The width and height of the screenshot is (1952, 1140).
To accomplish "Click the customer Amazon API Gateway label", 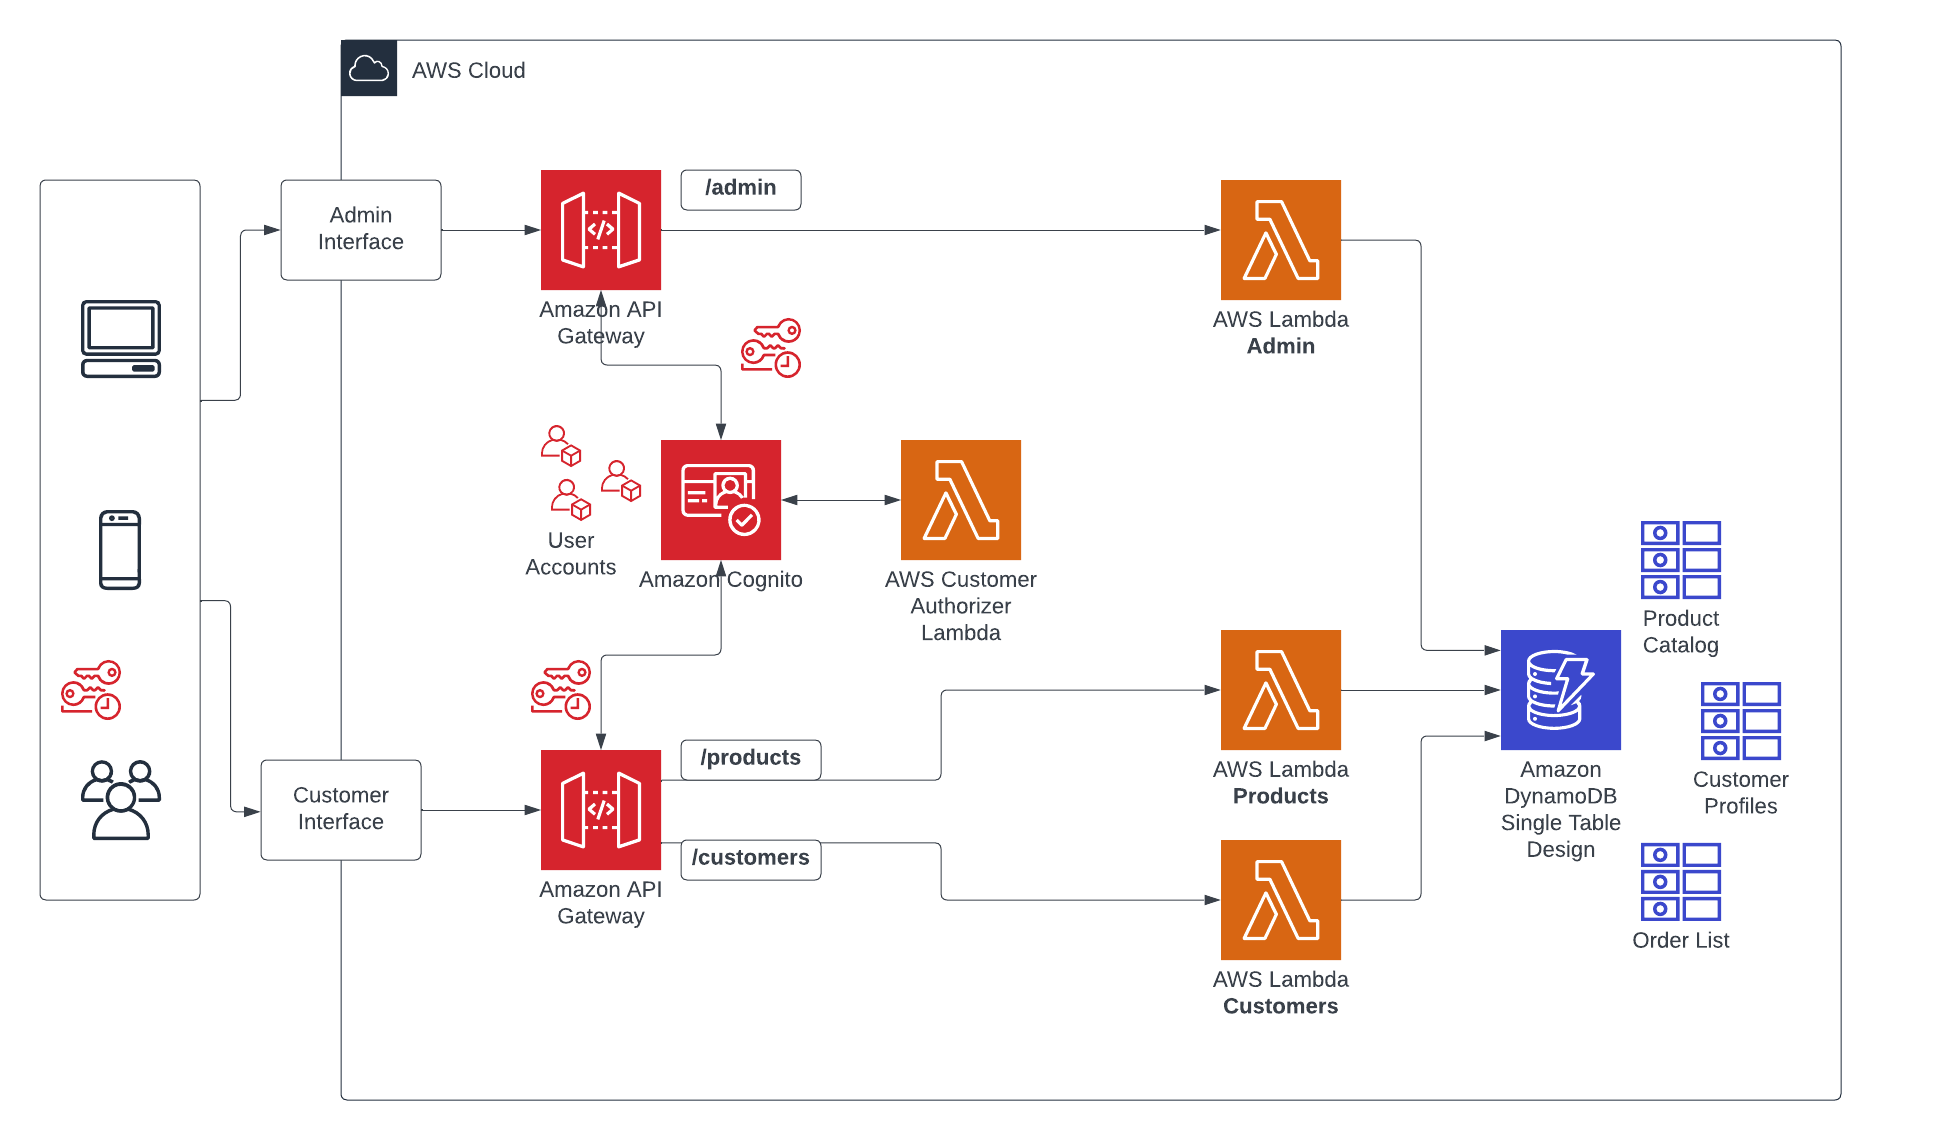I will (x=601, y=903).
